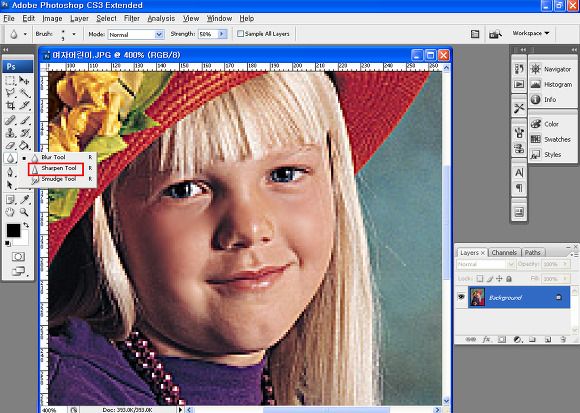The width and height of the screenshot is (580, 413).
Task: Open the Workspace dropdown
Action: click(530, 33)
